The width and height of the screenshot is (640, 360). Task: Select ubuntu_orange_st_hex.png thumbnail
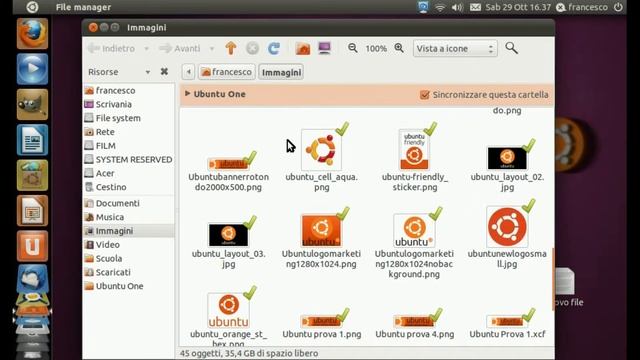click(229, 310)
